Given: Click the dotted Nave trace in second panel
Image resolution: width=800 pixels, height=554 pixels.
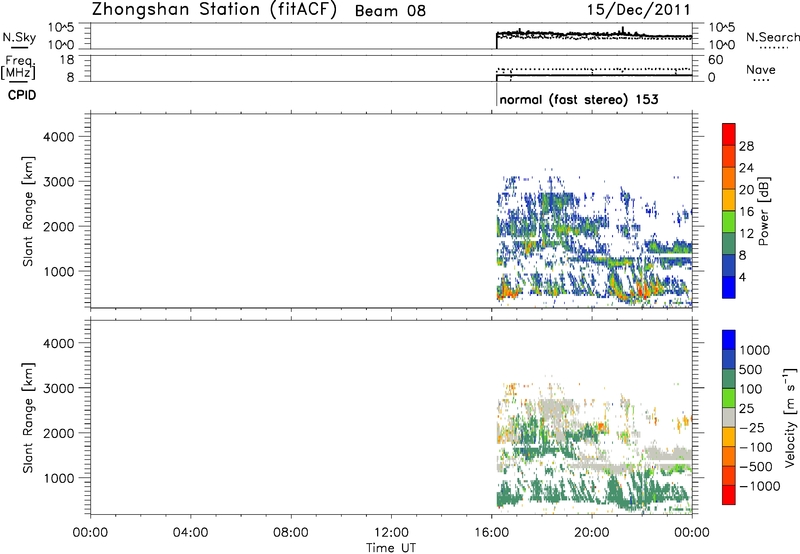Looking at the screenshot, I should click(594, 69).
